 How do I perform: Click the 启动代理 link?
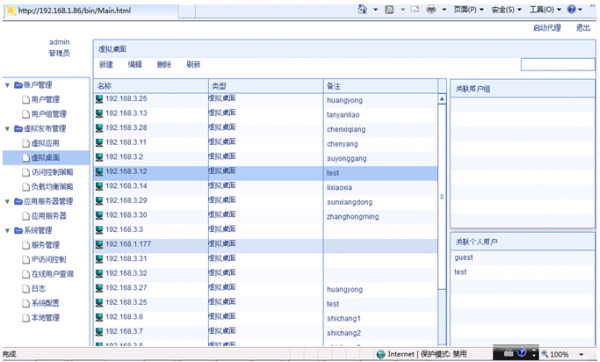click(546, 28)
